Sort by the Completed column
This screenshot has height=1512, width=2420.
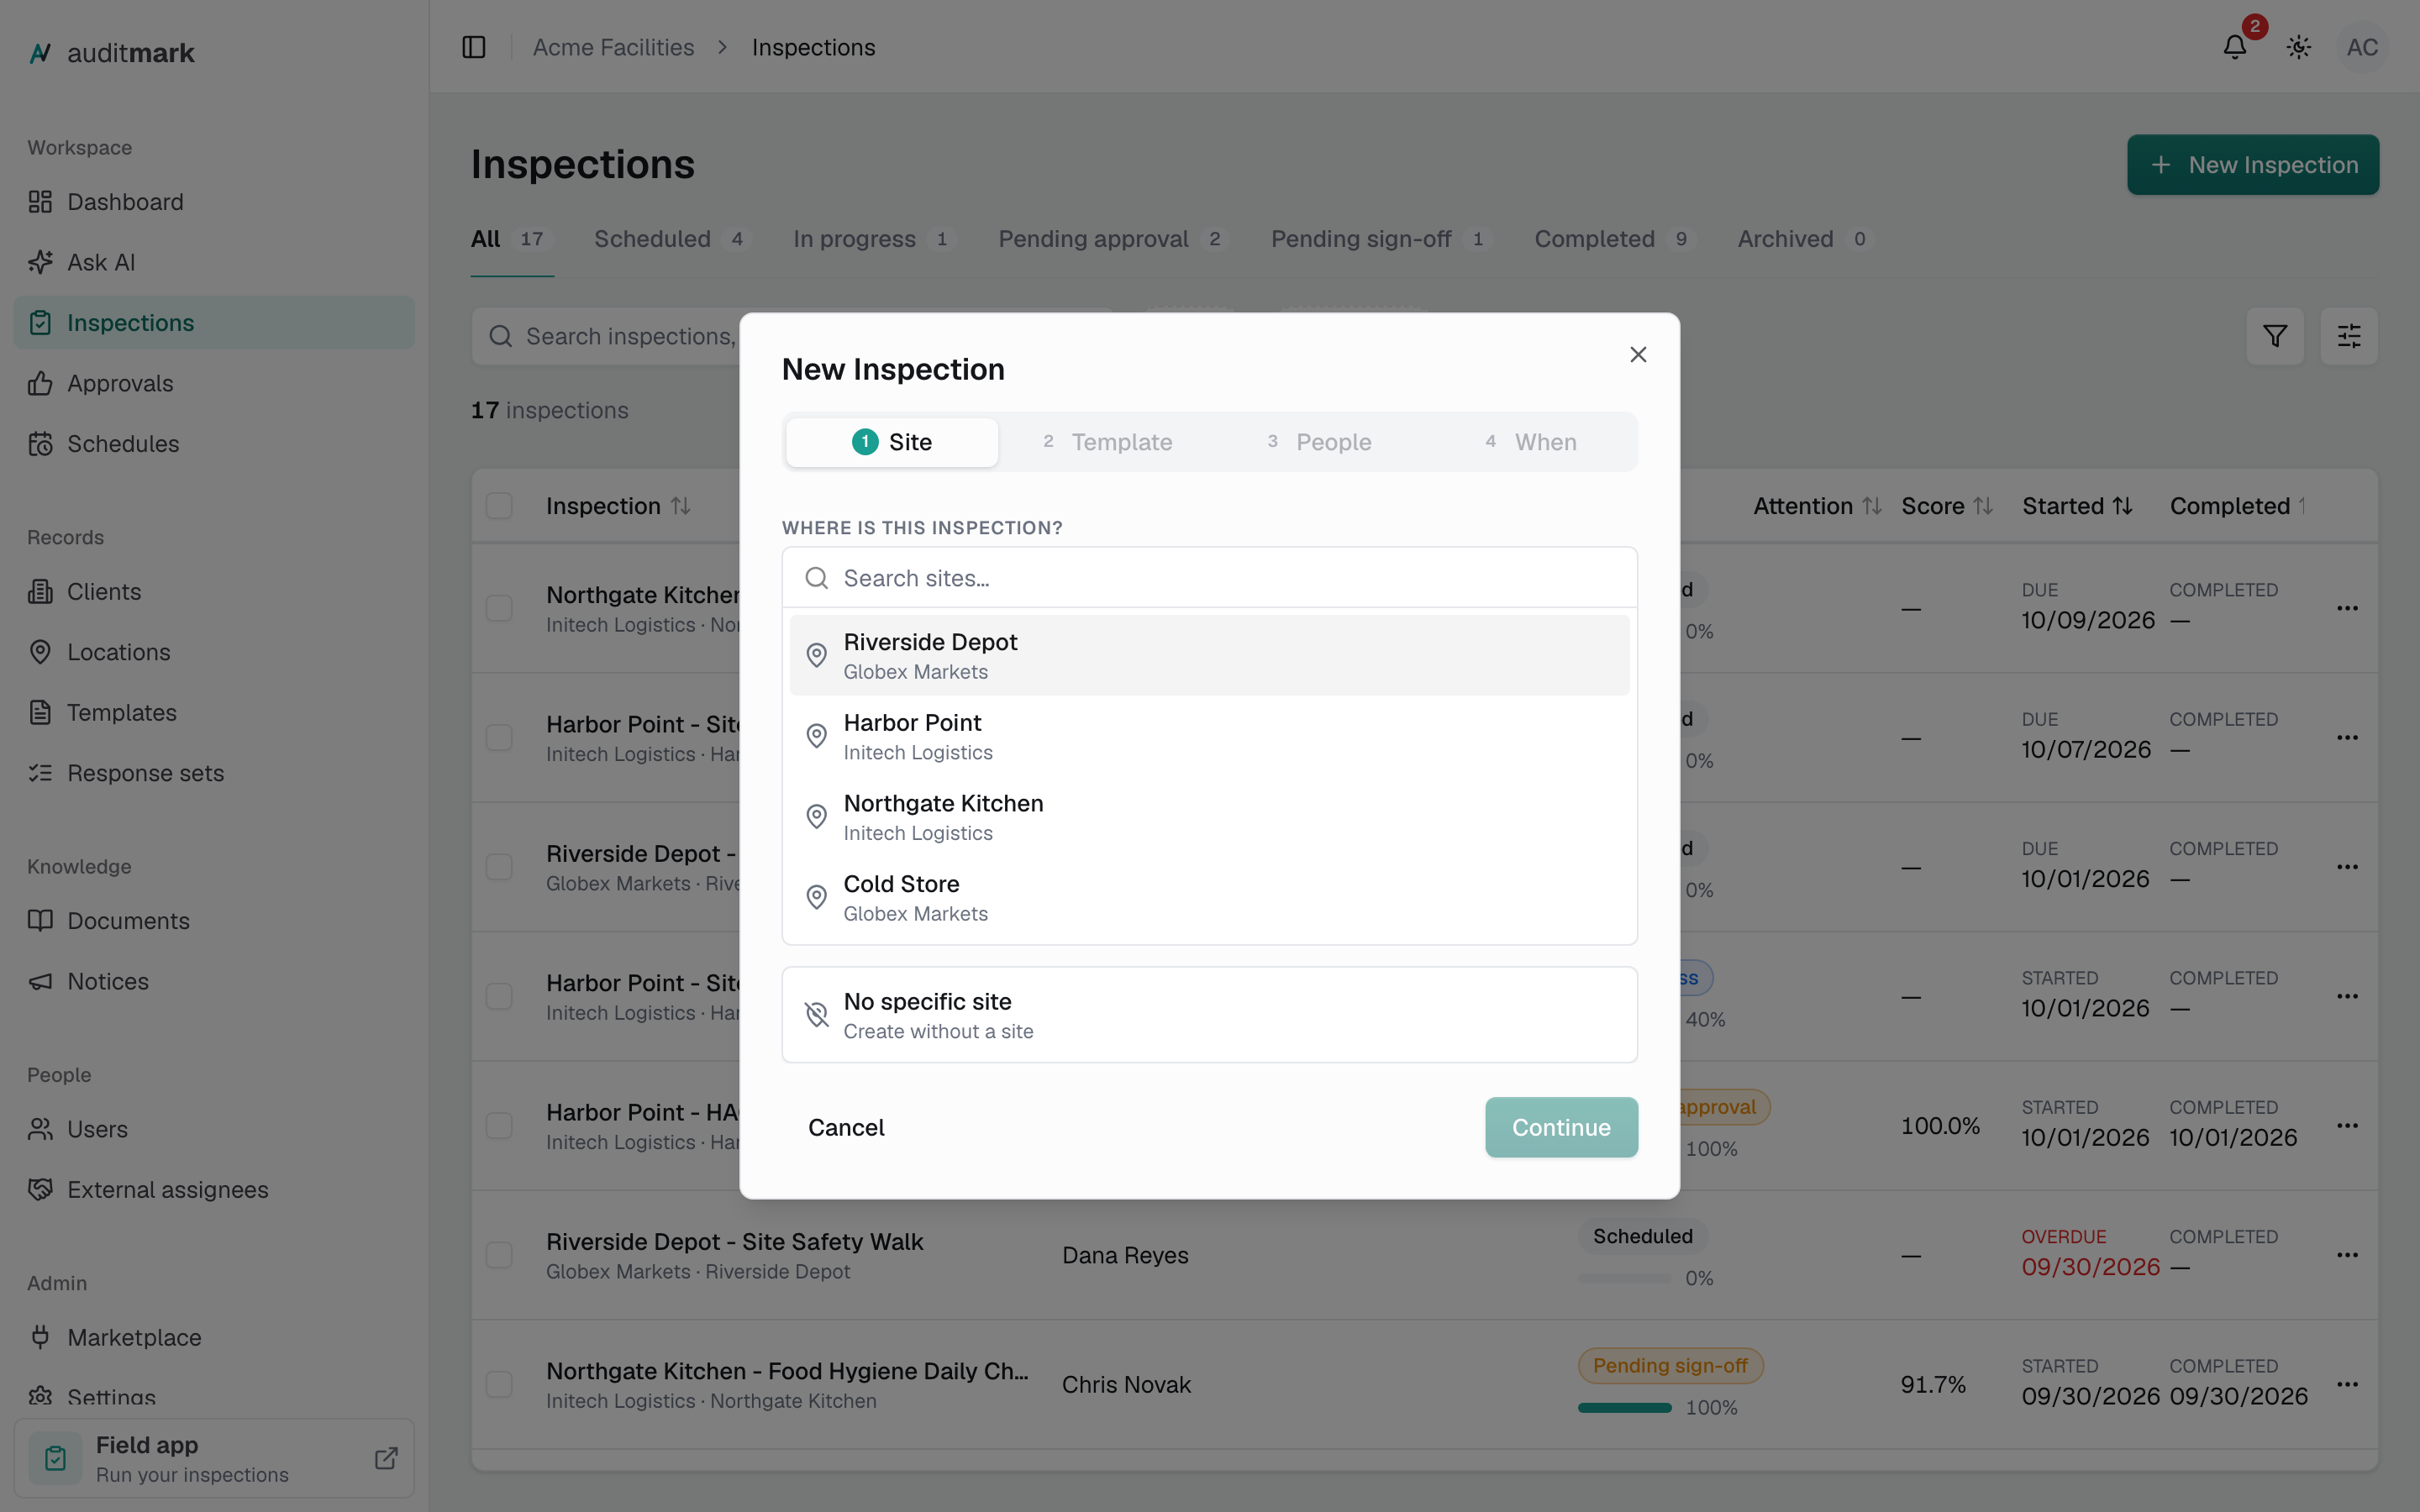pyautogui.click(x=2238, y=506)
